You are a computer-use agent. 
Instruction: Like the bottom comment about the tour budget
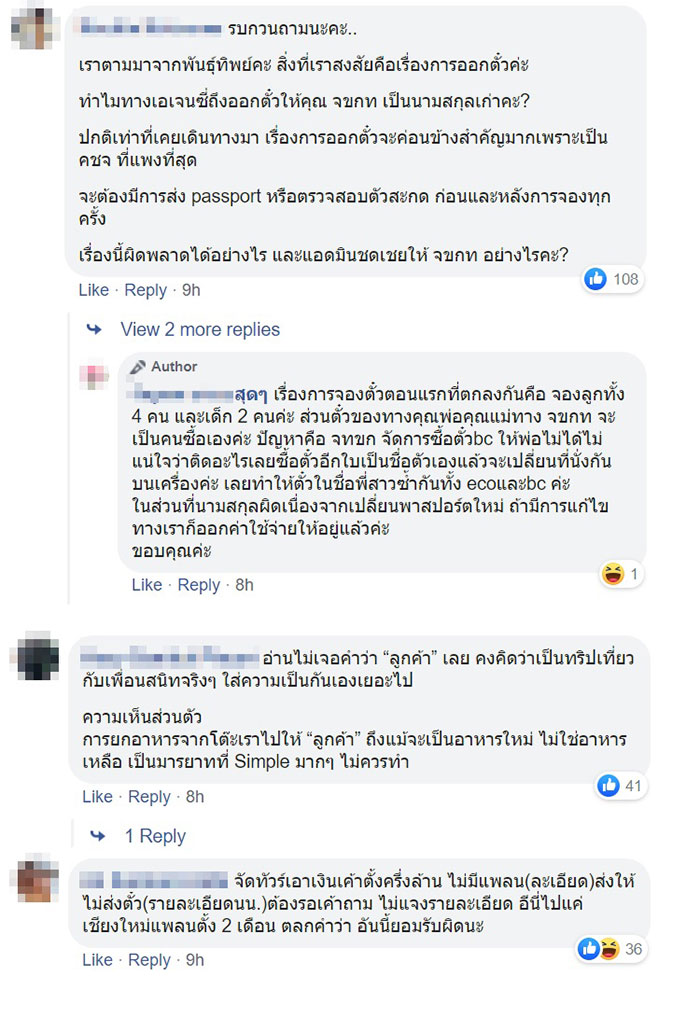point(97,959)
